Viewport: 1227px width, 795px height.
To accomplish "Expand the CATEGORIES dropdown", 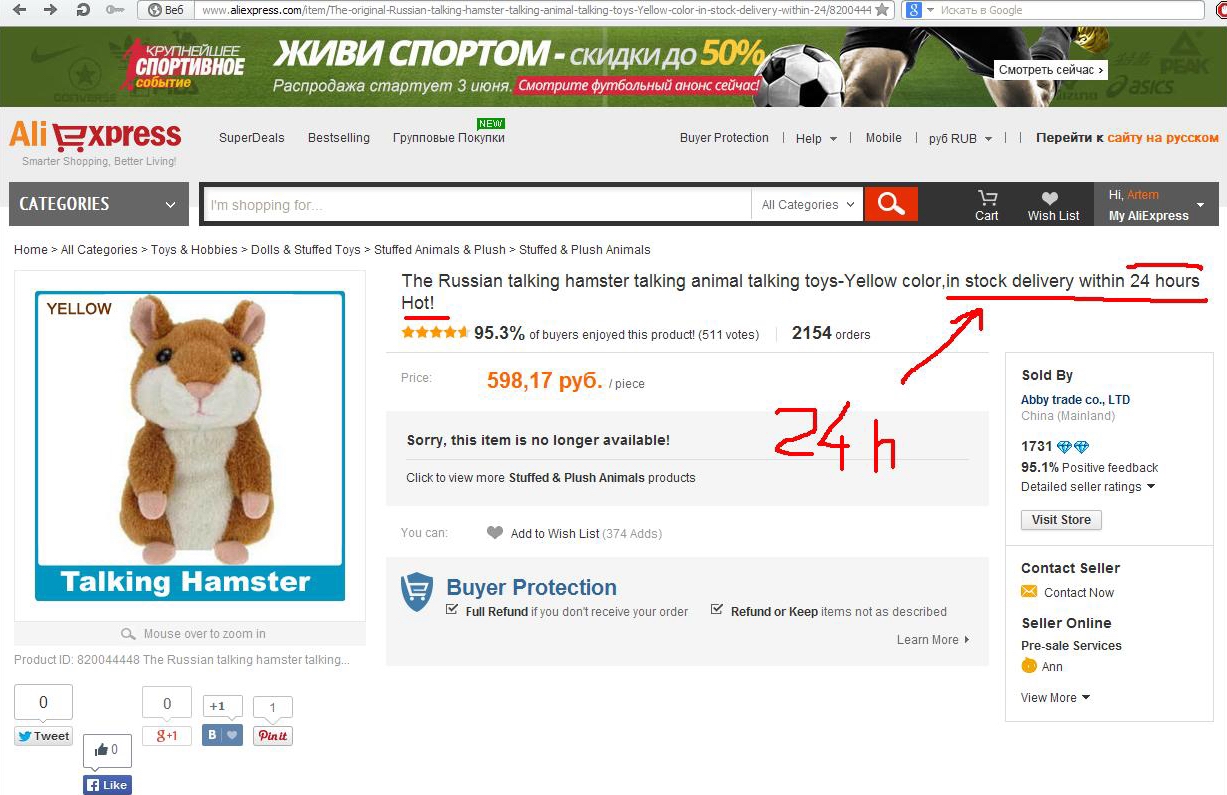I will point(98,204).
